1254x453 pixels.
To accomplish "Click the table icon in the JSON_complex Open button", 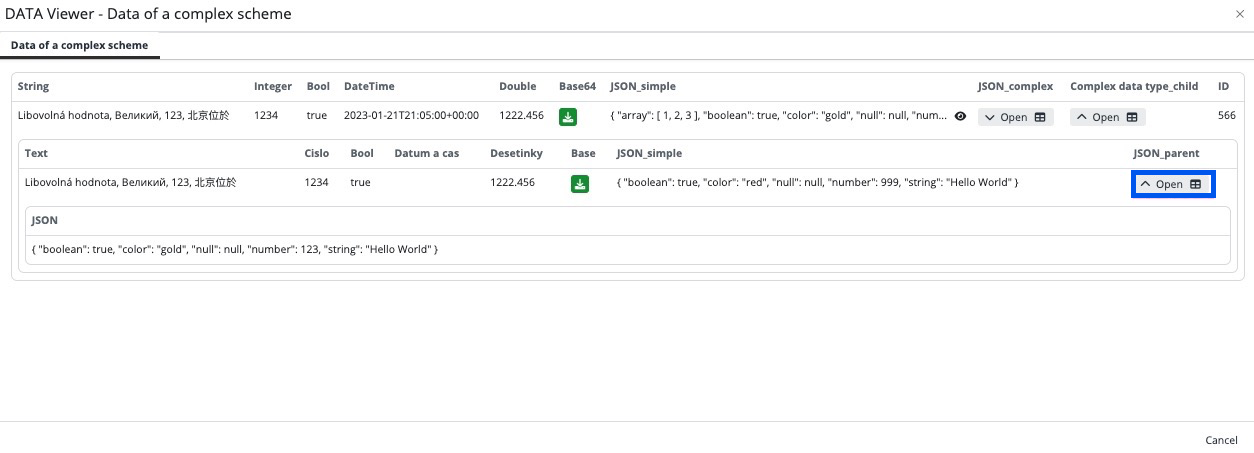I will (1040, 117).
